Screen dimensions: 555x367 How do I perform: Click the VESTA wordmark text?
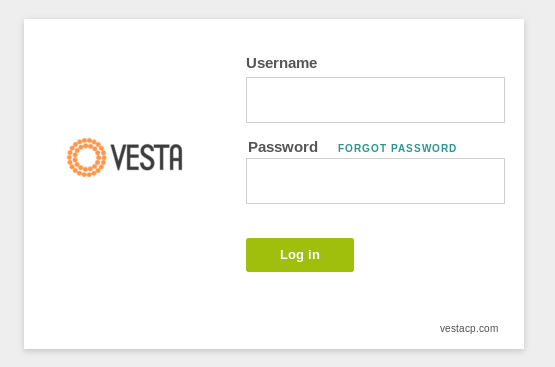pyautogui.click(x=147, y=157)
